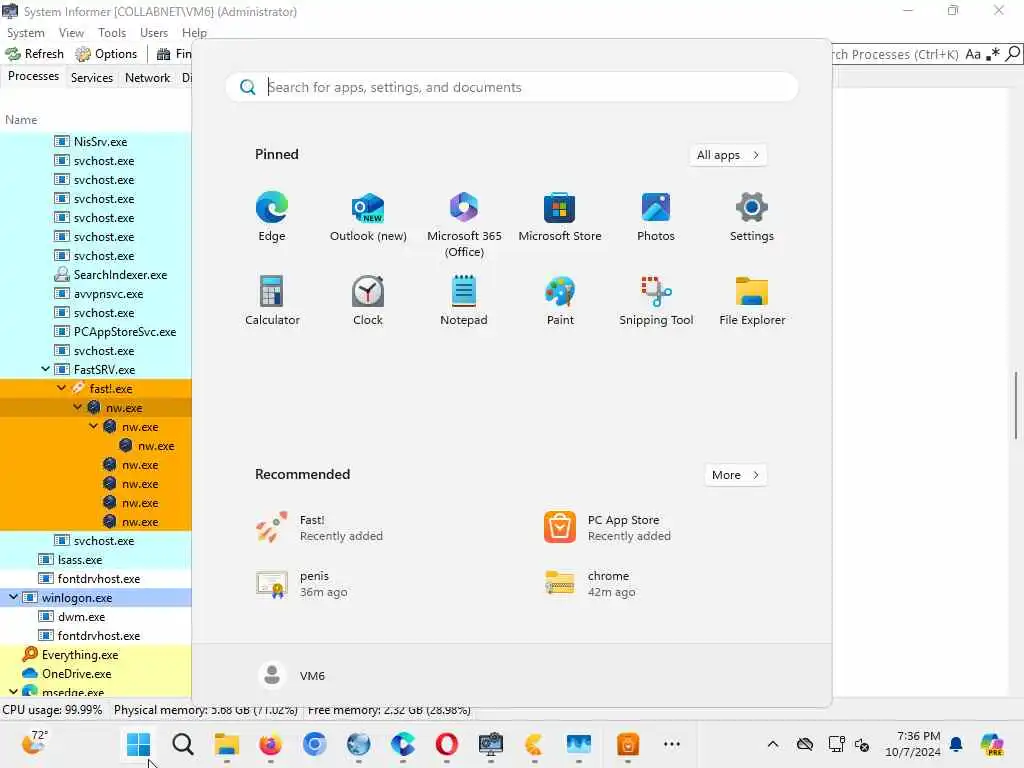
Task: Open the taskbar overflow three-dots menu
Action: pyautogui.click(x=671, y=744)
